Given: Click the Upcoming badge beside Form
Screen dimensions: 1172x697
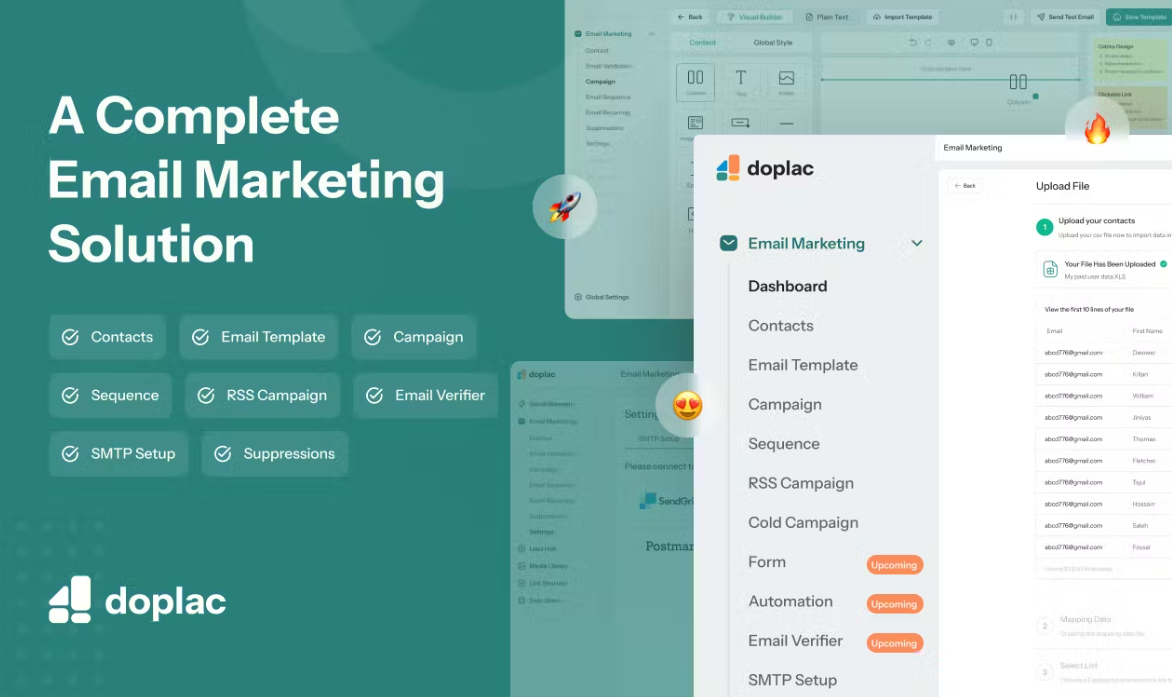Looking at the screenshot, I should (894, 565).
